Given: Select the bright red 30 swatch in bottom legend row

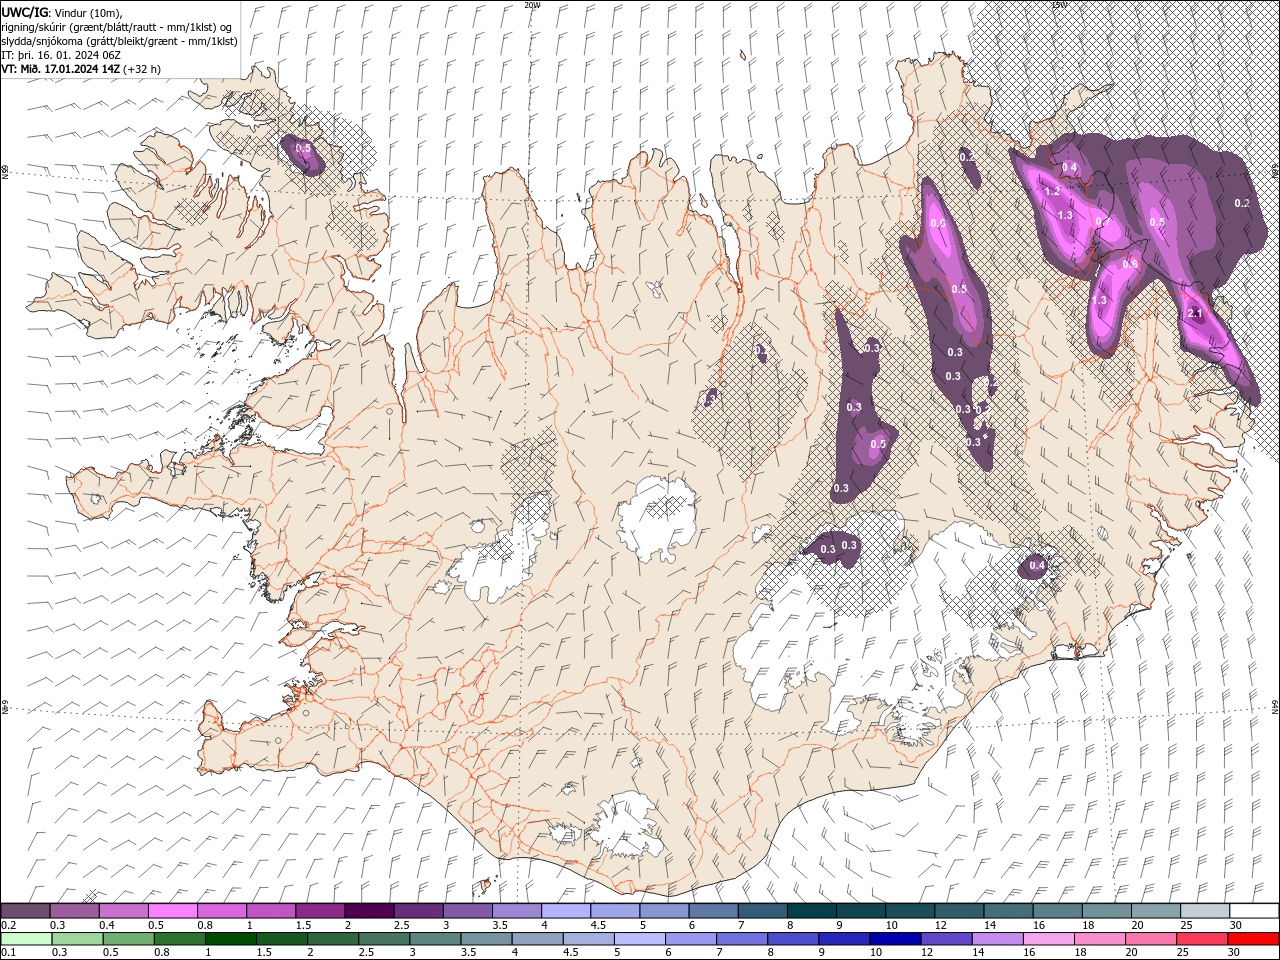Looking at the screenshot, I should (x=1252, y=939).
